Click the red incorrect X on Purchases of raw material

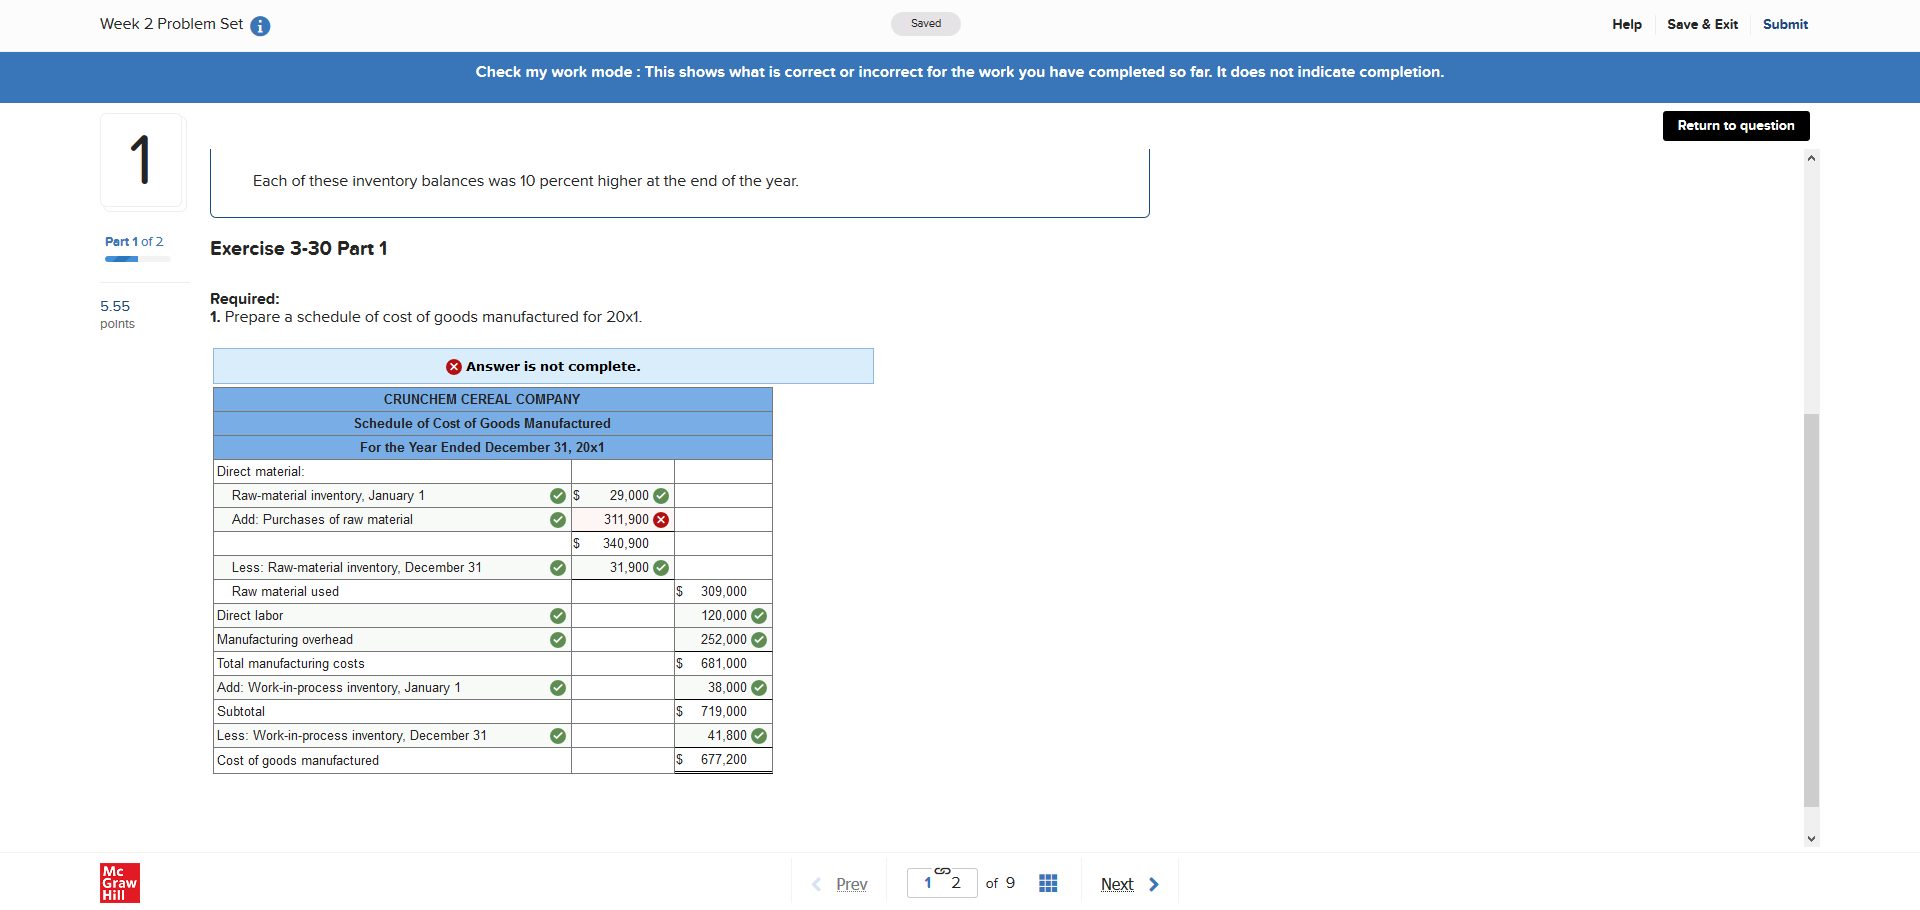point(660,519)
